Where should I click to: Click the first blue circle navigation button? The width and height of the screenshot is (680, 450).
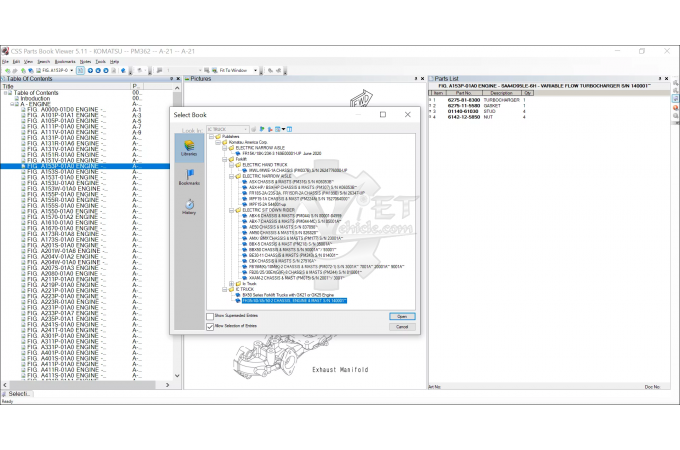(x=90, y=70)
